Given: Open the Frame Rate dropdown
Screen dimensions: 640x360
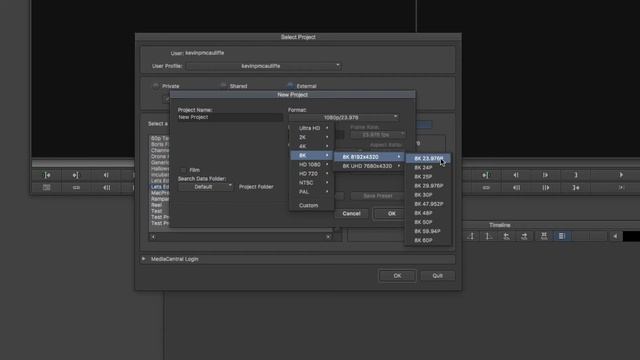Looking at the screenshot, I should click(378, 134).
